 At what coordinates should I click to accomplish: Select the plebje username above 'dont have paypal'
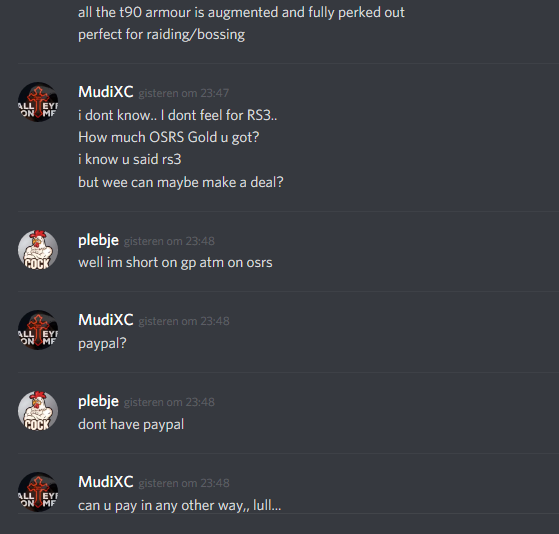click(98, 401)
